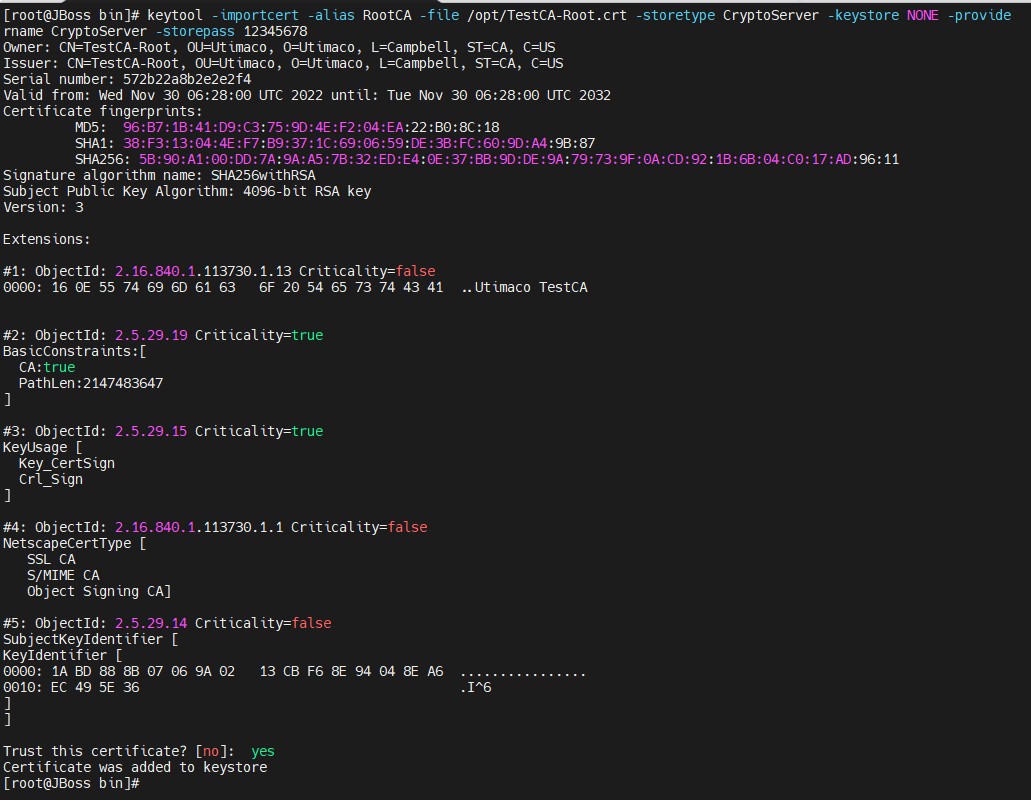Click 'Certificate was added to keystore' message
Image resolution: width=1031 pixels, height=800 pixels.
(x=135, y=767)
